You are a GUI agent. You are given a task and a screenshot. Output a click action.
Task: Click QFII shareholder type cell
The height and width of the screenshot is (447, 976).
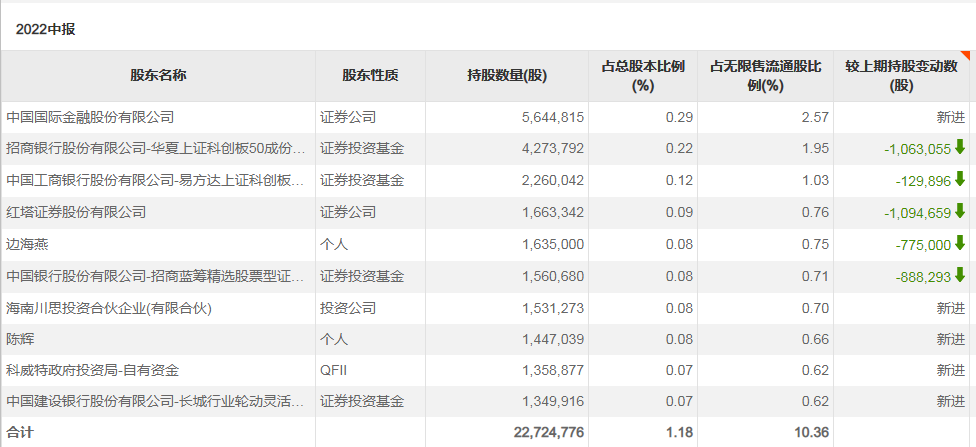click(x=333, y=371)
